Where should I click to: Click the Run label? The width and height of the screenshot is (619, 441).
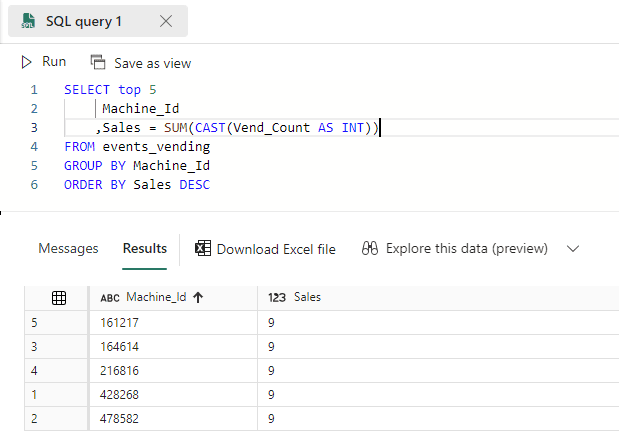[x=54, y=62]
